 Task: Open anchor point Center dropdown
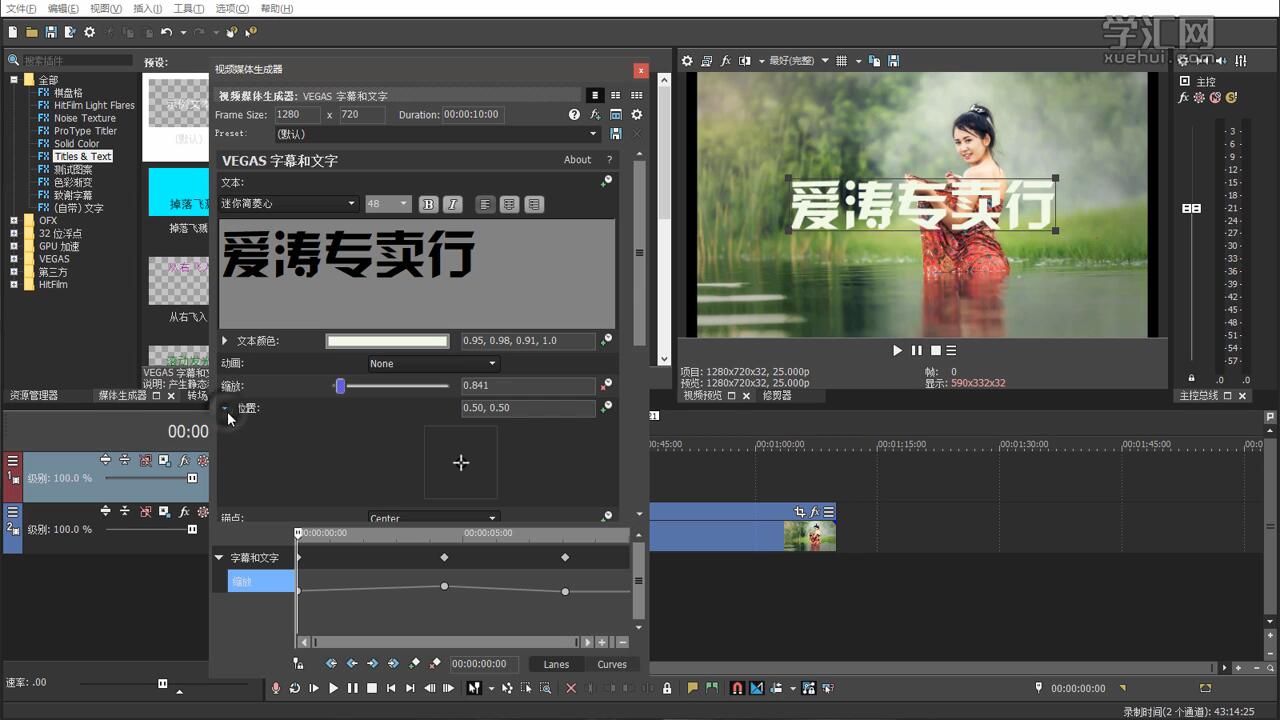point(432,518)
